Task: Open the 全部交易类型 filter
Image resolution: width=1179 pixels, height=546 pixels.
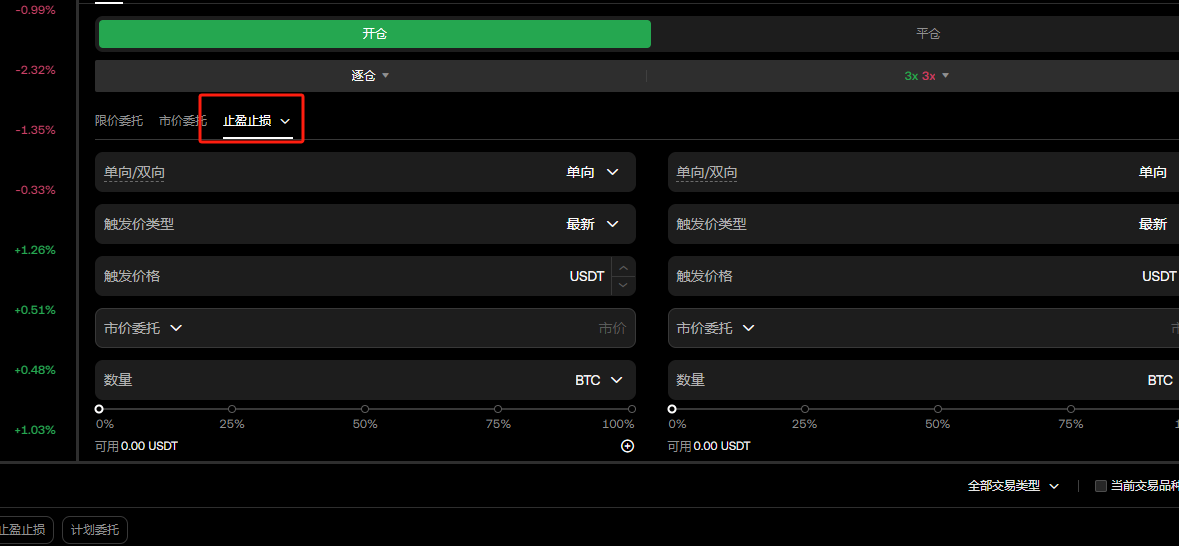Action: [1013, 486]
